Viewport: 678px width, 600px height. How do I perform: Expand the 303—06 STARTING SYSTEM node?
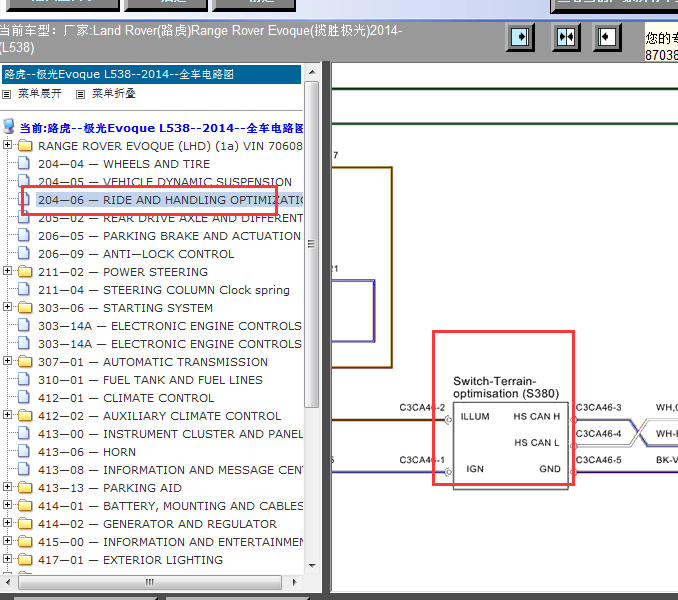point(7,306)
